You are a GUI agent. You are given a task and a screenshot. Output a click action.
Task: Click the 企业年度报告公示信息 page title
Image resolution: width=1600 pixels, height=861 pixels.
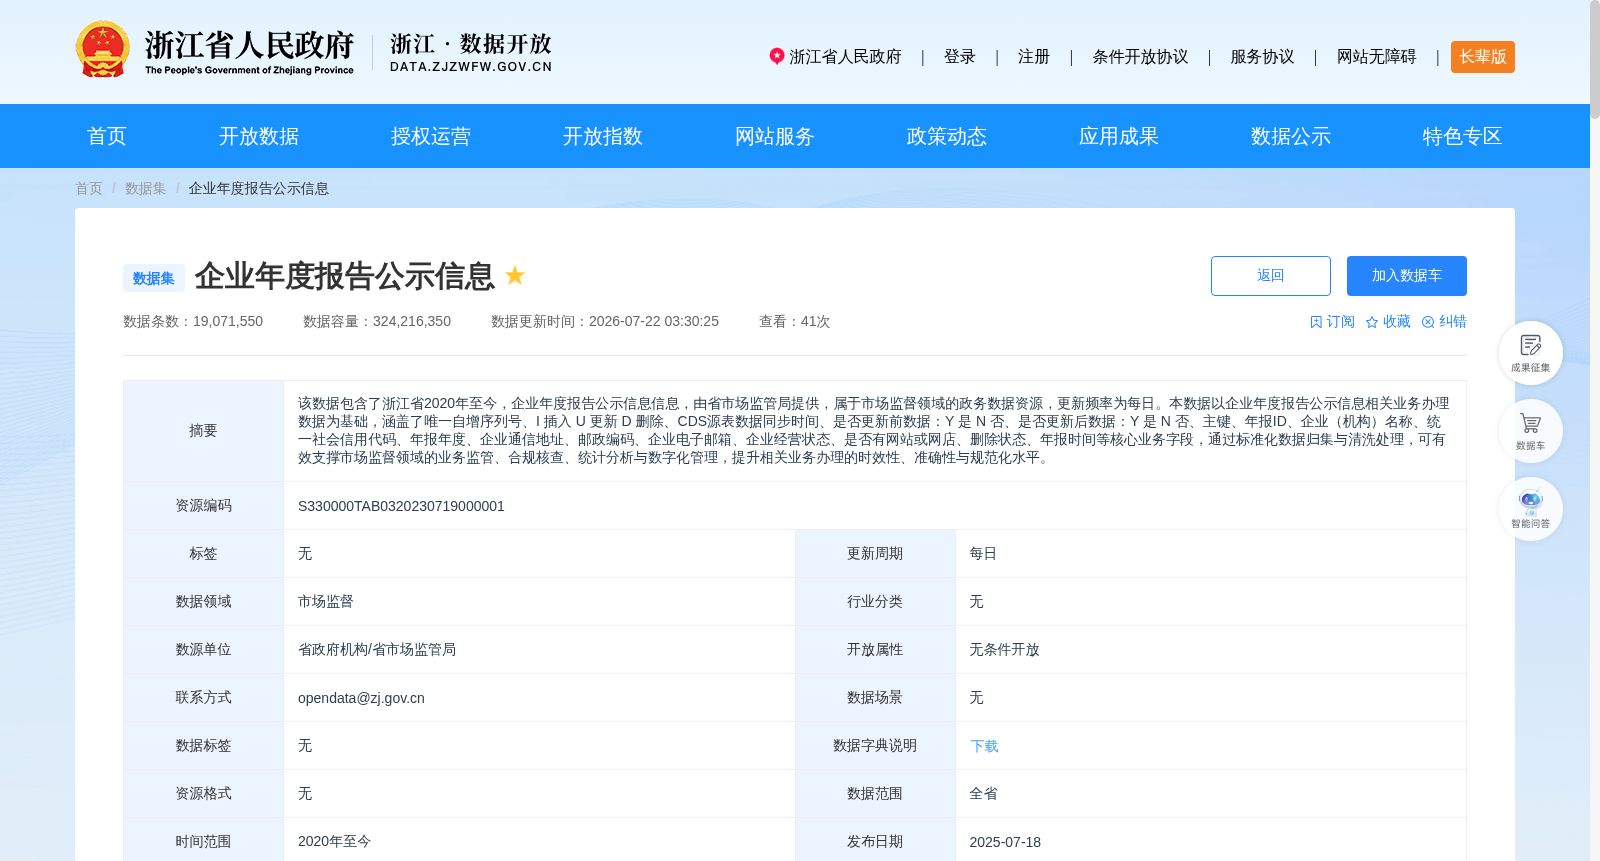pyautogui.click(x=345, y=276)
